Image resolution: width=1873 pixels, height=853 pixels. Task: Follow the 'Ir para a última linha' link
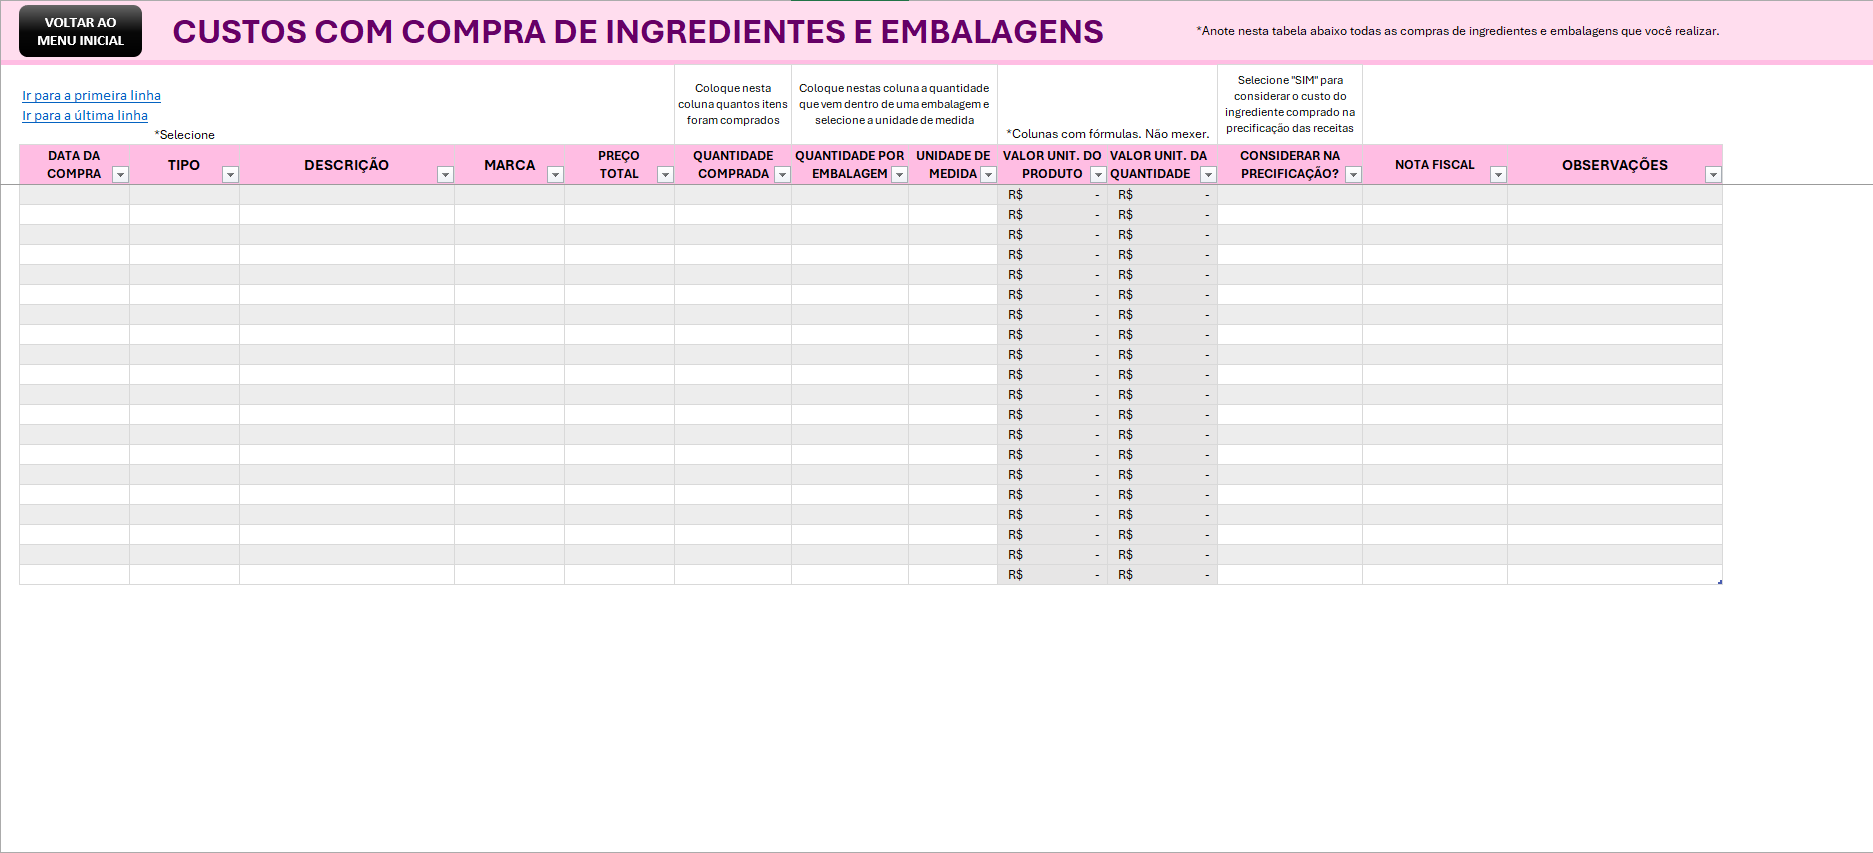(x=85, y=116)
